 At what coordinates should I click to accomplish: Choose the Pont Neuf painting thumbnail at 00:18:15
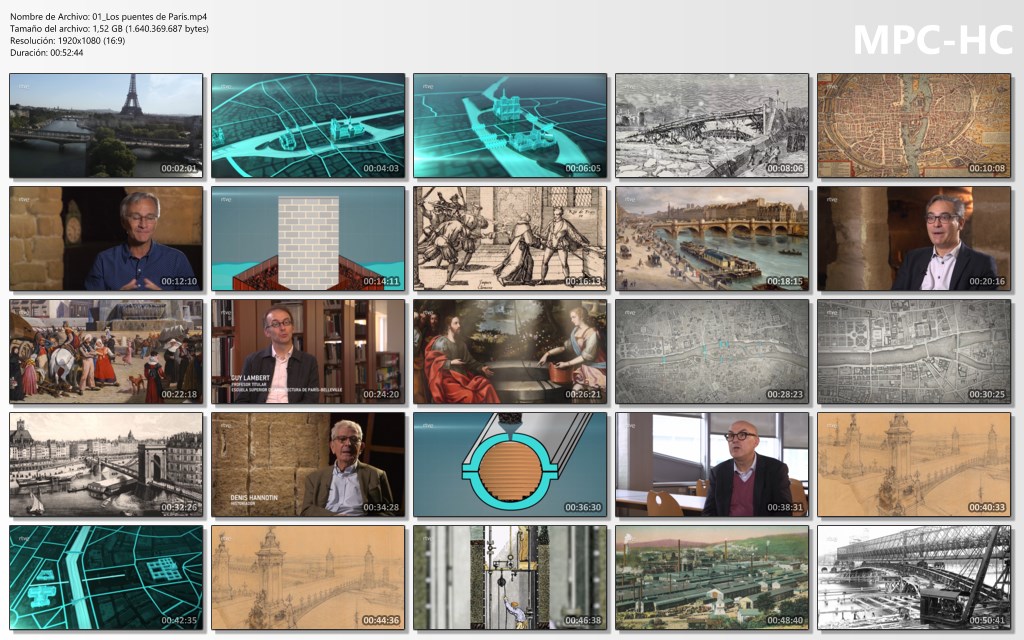[712, 238]
